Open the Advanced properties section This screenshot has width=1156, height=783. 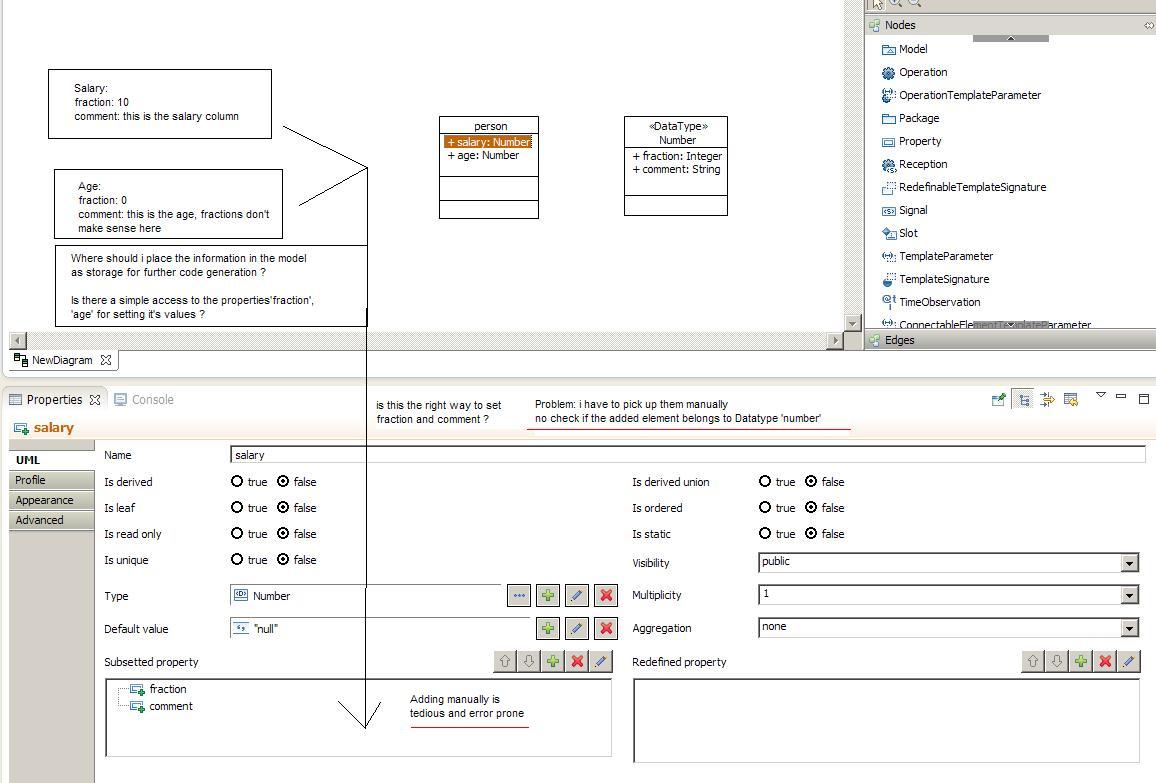(52, 520)
